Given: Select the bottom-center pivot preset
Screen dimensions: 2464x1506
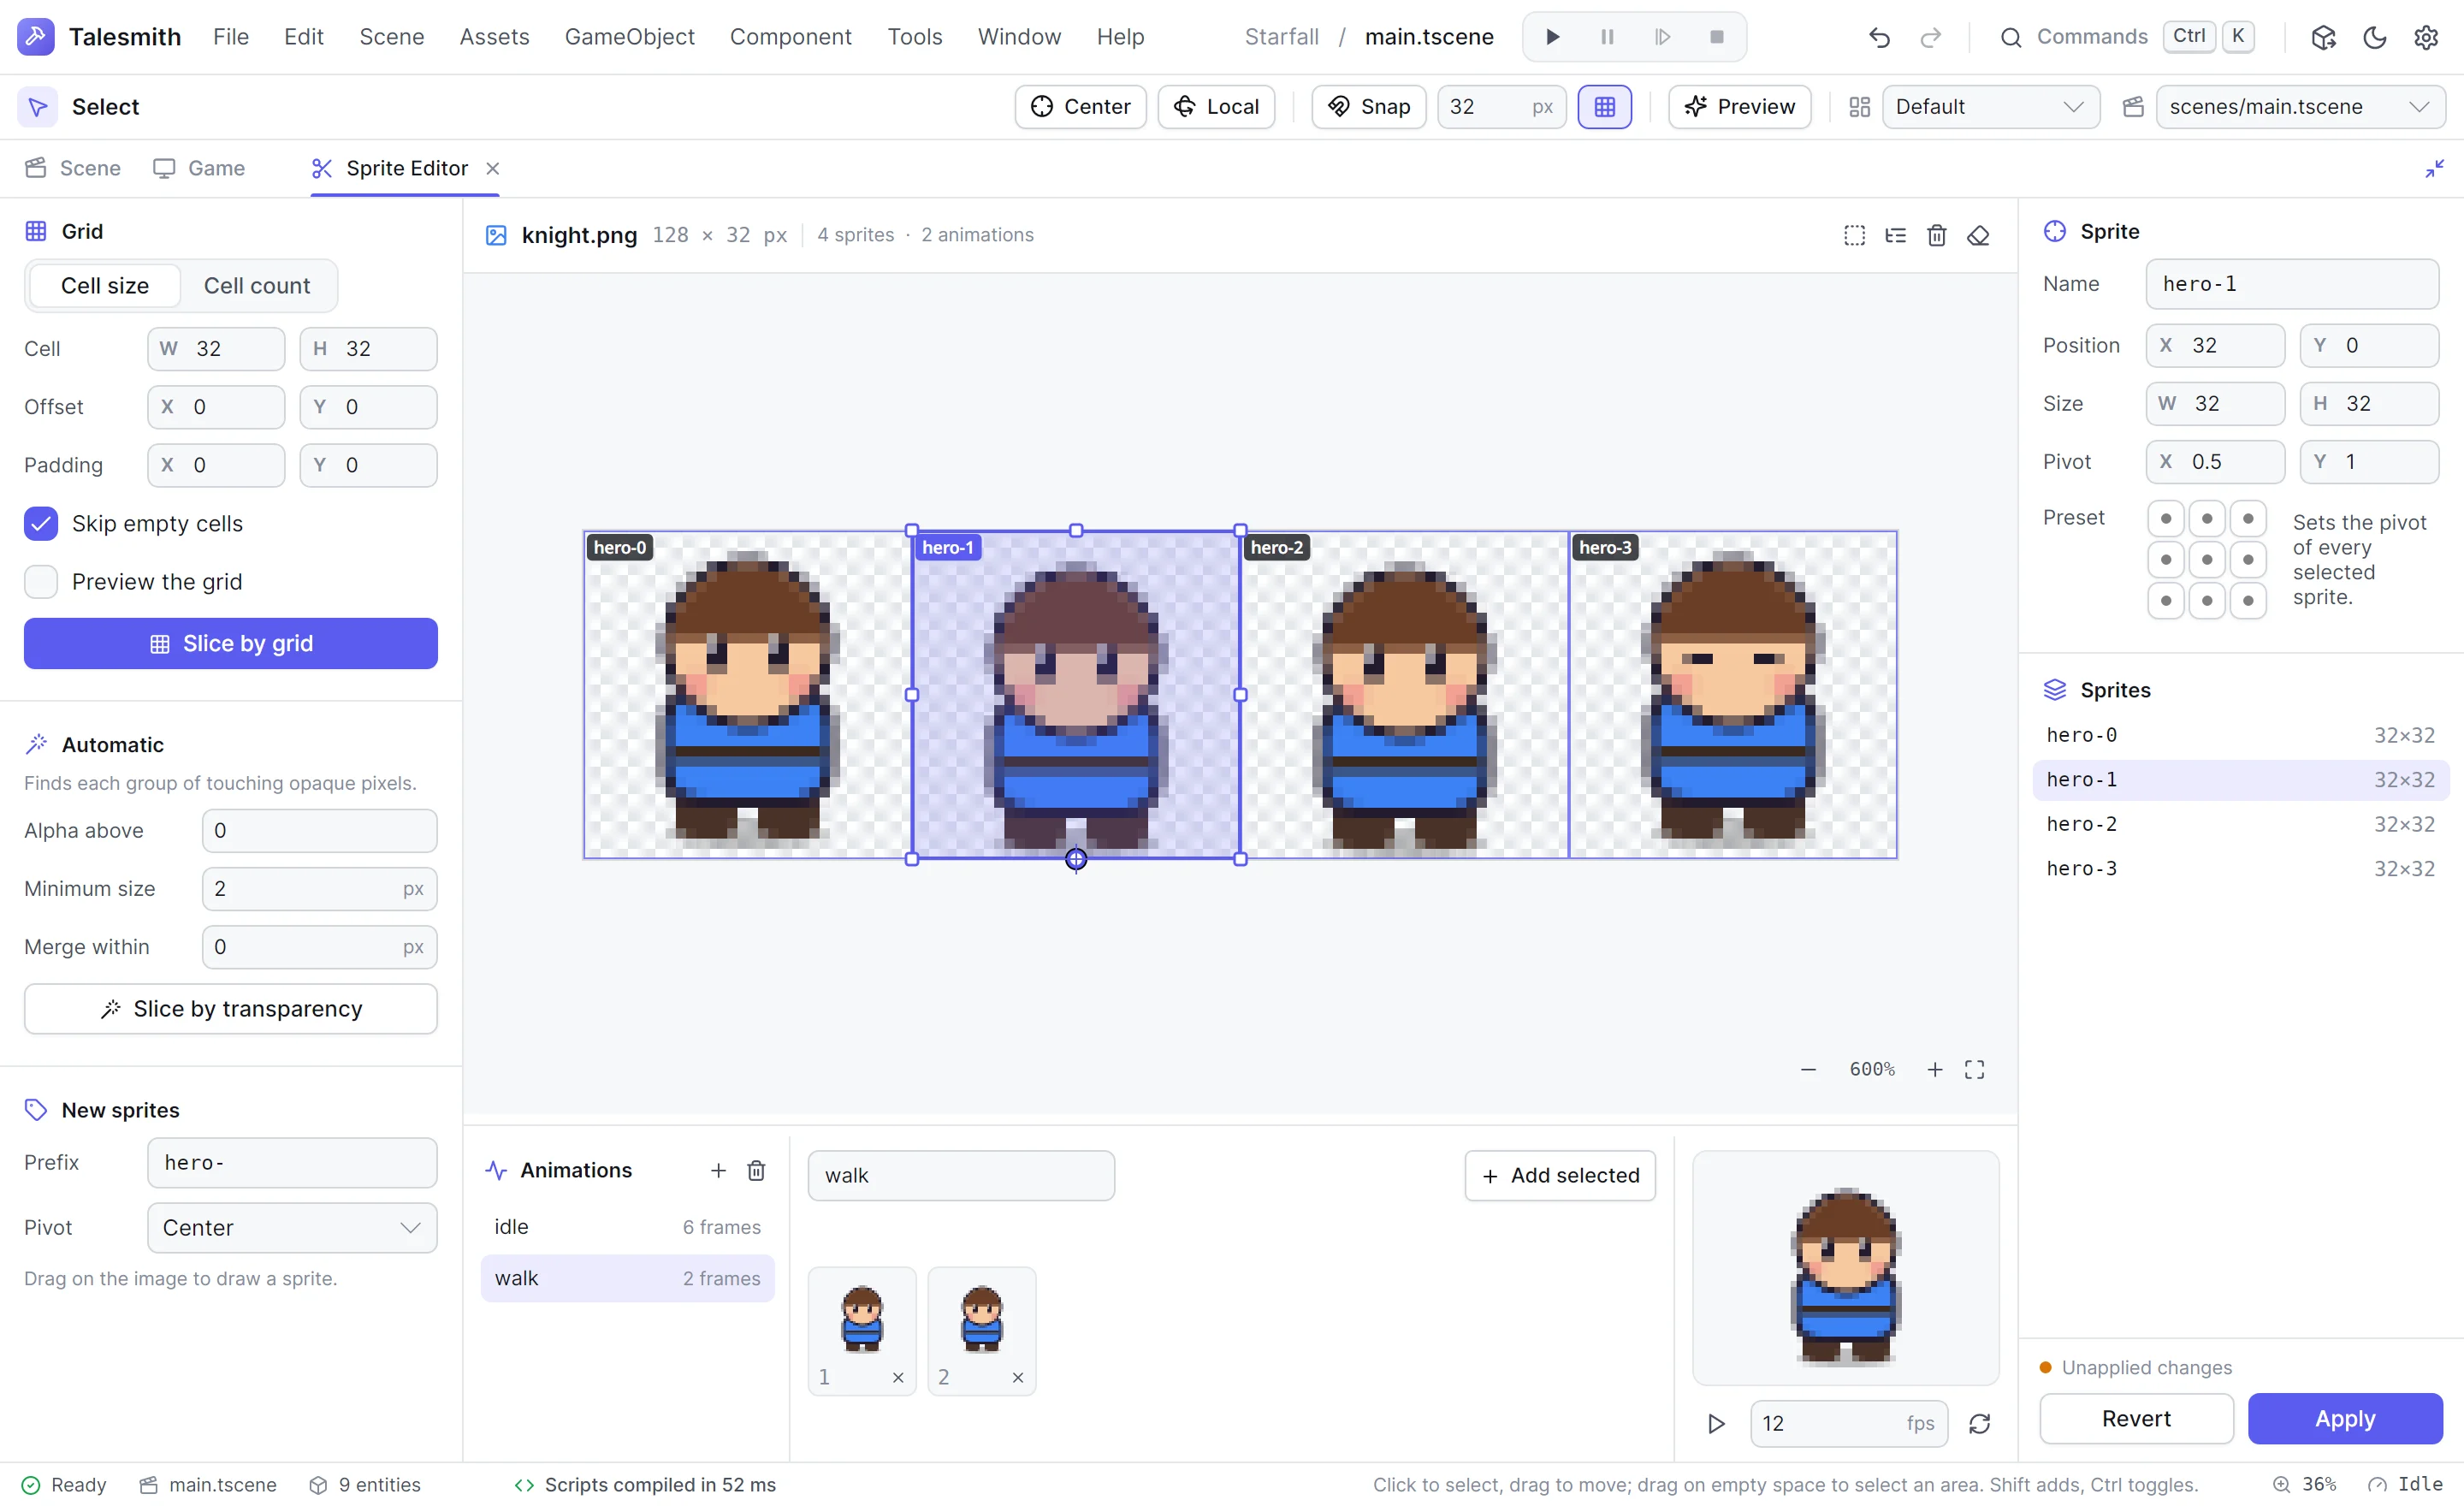Looking at the screenshot, I should pyautogui.click(x=2206, y=600).
